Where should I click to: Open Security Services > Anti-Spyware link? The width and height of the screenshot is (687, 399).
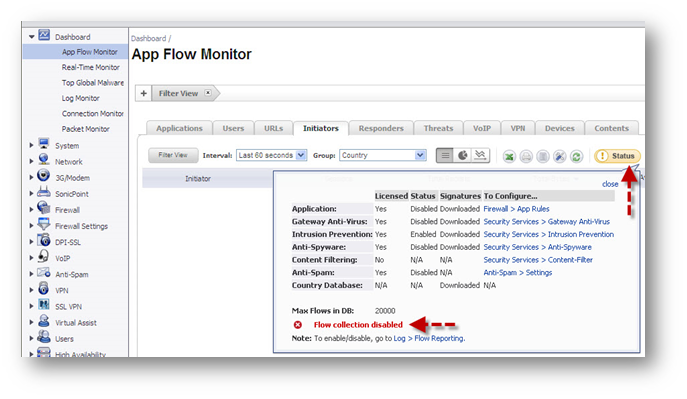point(537,247)
